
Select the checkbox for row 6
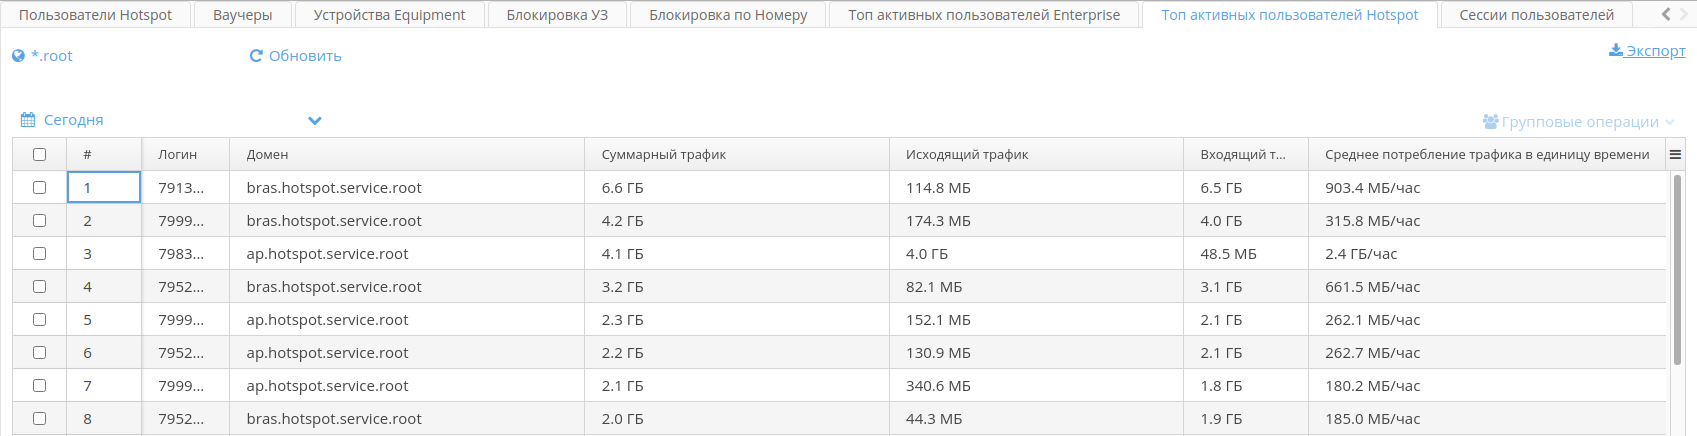tap(39, 353)
